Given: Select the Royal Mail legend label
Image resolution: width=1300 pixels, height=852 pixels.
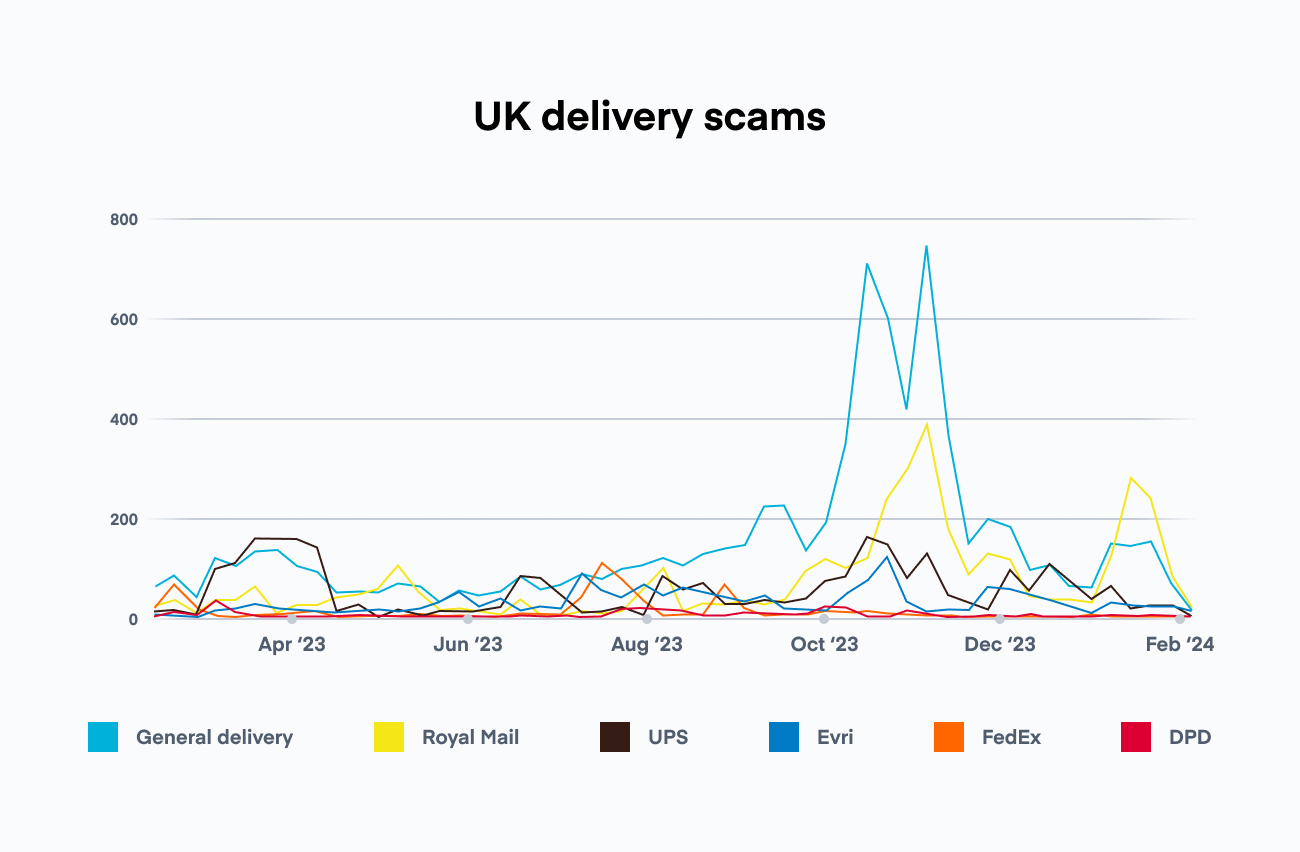Looking at the screenshot, I should (470, 738).
